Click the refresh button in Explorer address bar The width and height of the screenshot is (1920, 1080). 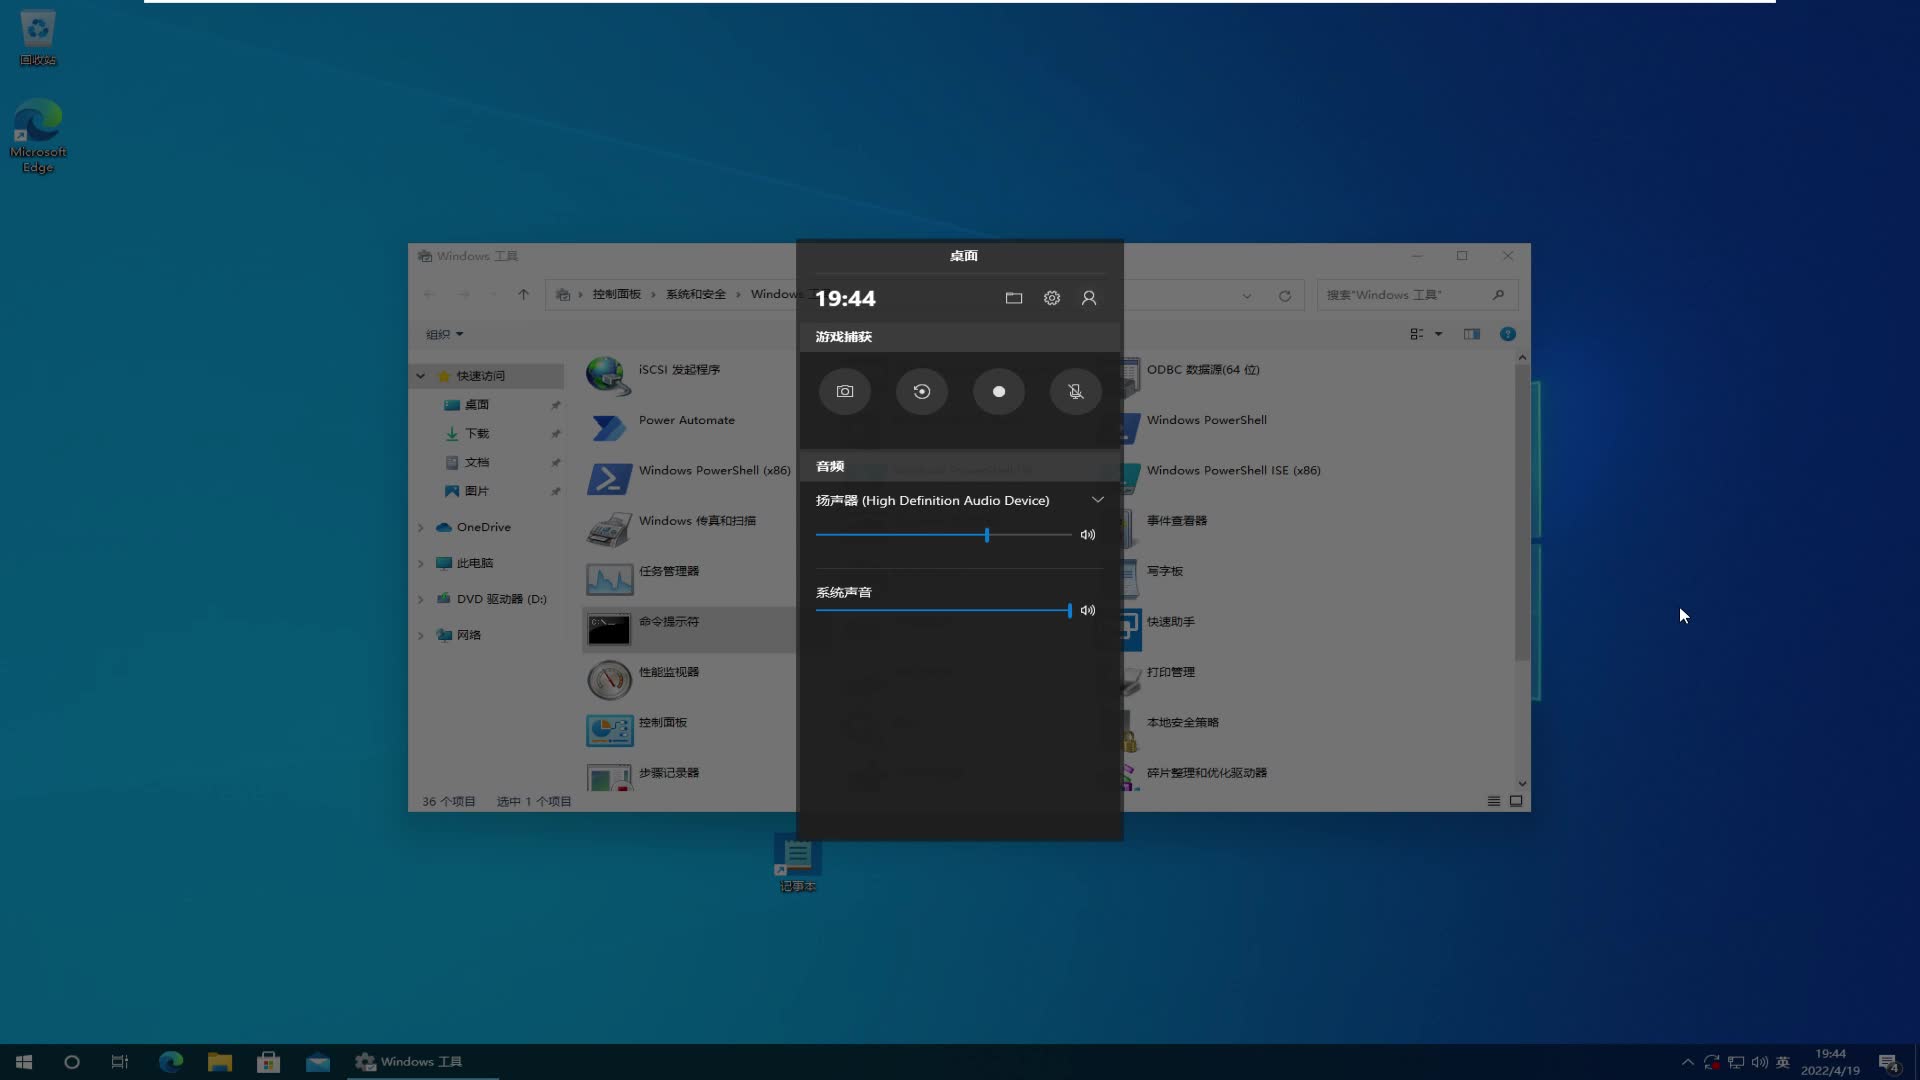click(x=1285, y=295)
